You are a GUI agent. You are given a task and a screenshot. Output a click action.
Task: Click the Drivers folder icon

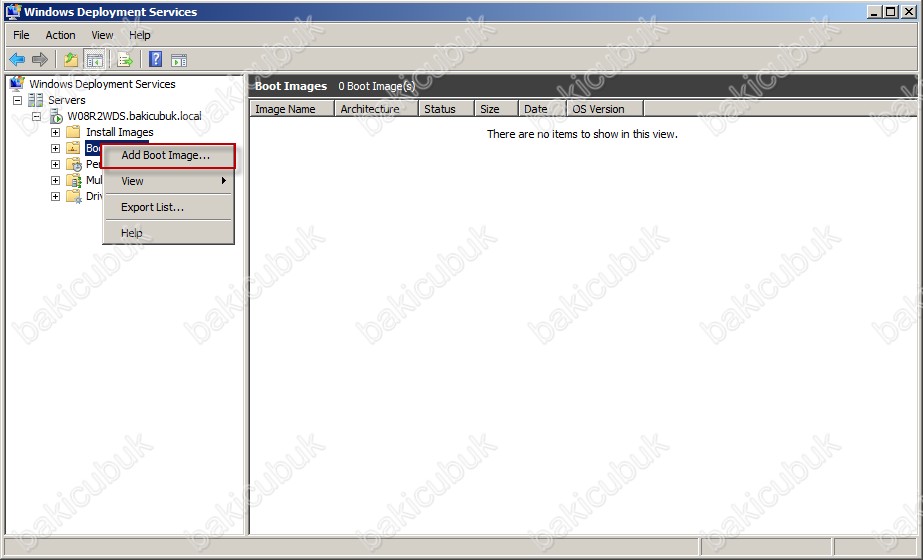(74, 196)
